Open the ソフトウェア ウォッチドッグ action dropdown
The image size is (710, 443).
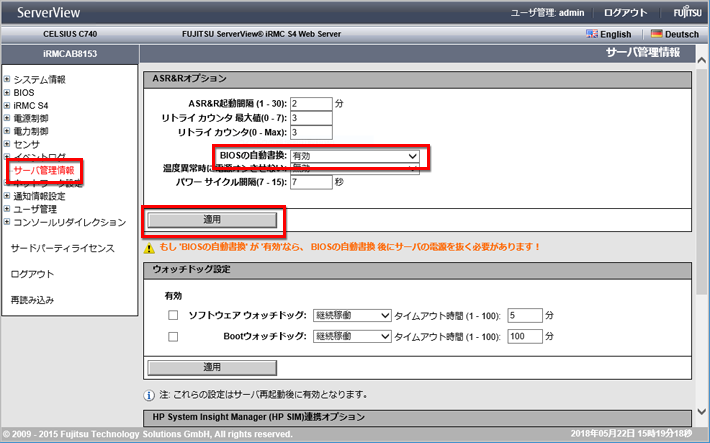[351, 315]
